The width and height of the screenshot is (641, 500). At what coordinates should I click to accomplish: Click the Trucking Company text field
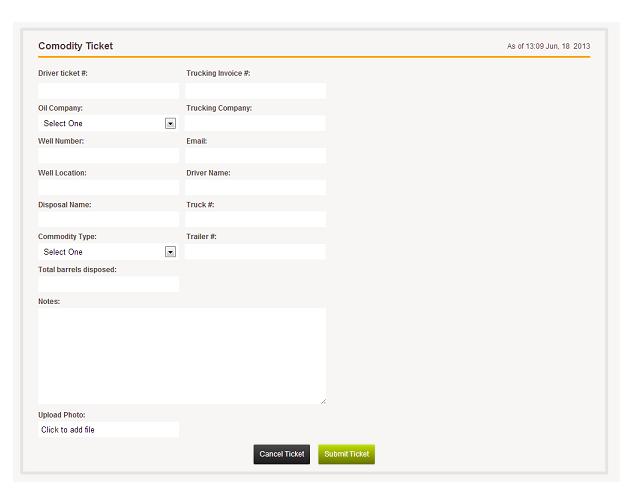tap(256, 123)
